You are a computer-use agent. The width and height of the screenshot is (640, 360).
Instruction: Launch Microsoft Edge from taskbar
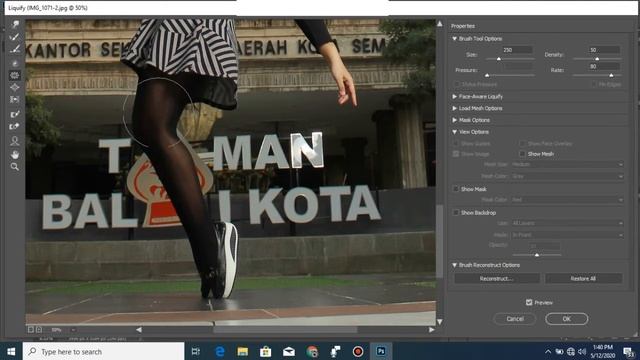tap(220, 351)
